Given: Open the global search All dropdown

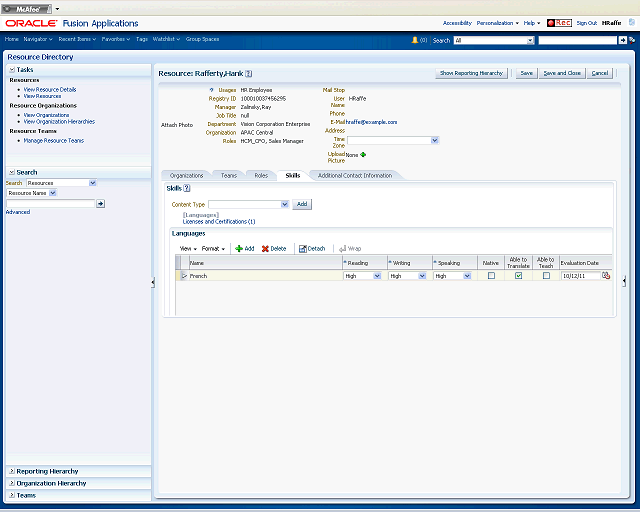Looking at the screenshot, I should (530, 40).
